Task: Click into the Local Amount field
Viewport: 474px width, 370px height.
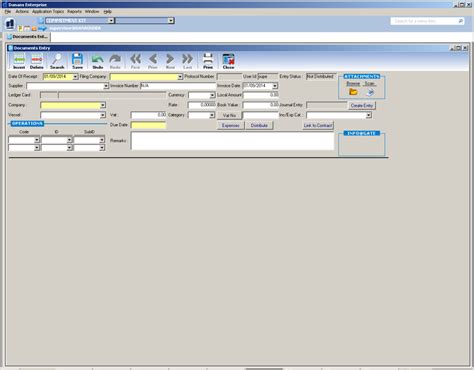Action: click(260, 95)
